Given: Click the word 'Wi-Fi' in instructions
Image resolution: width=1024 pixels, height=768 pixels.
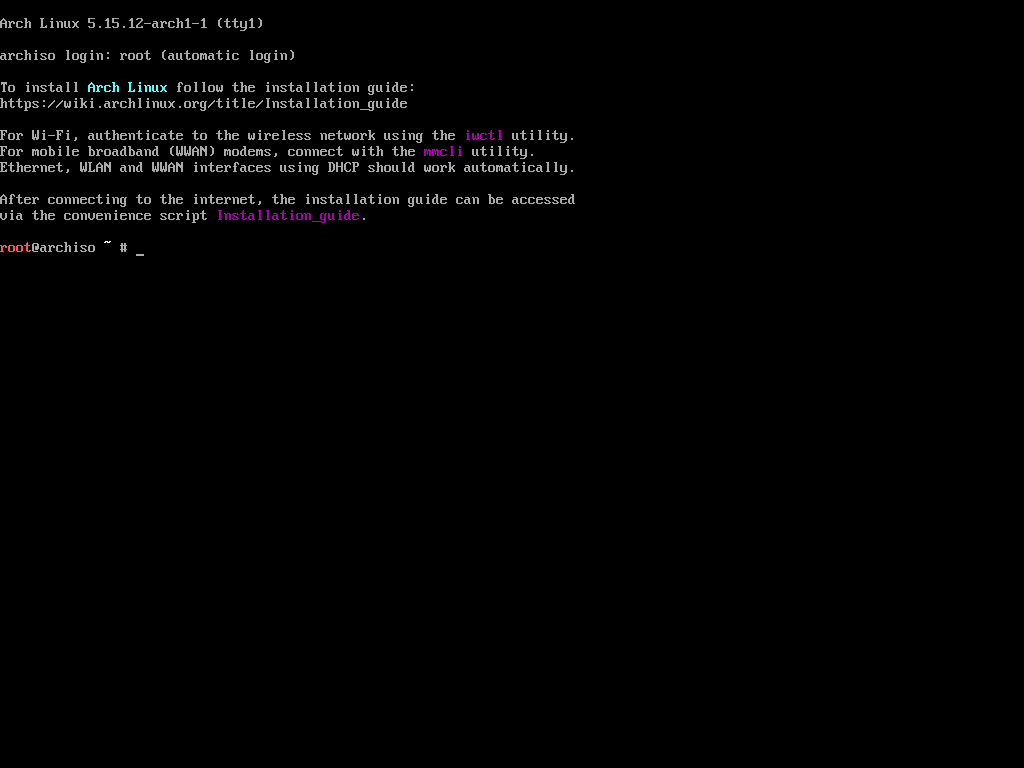Looking at the screenshot, I should click(56, 136).
